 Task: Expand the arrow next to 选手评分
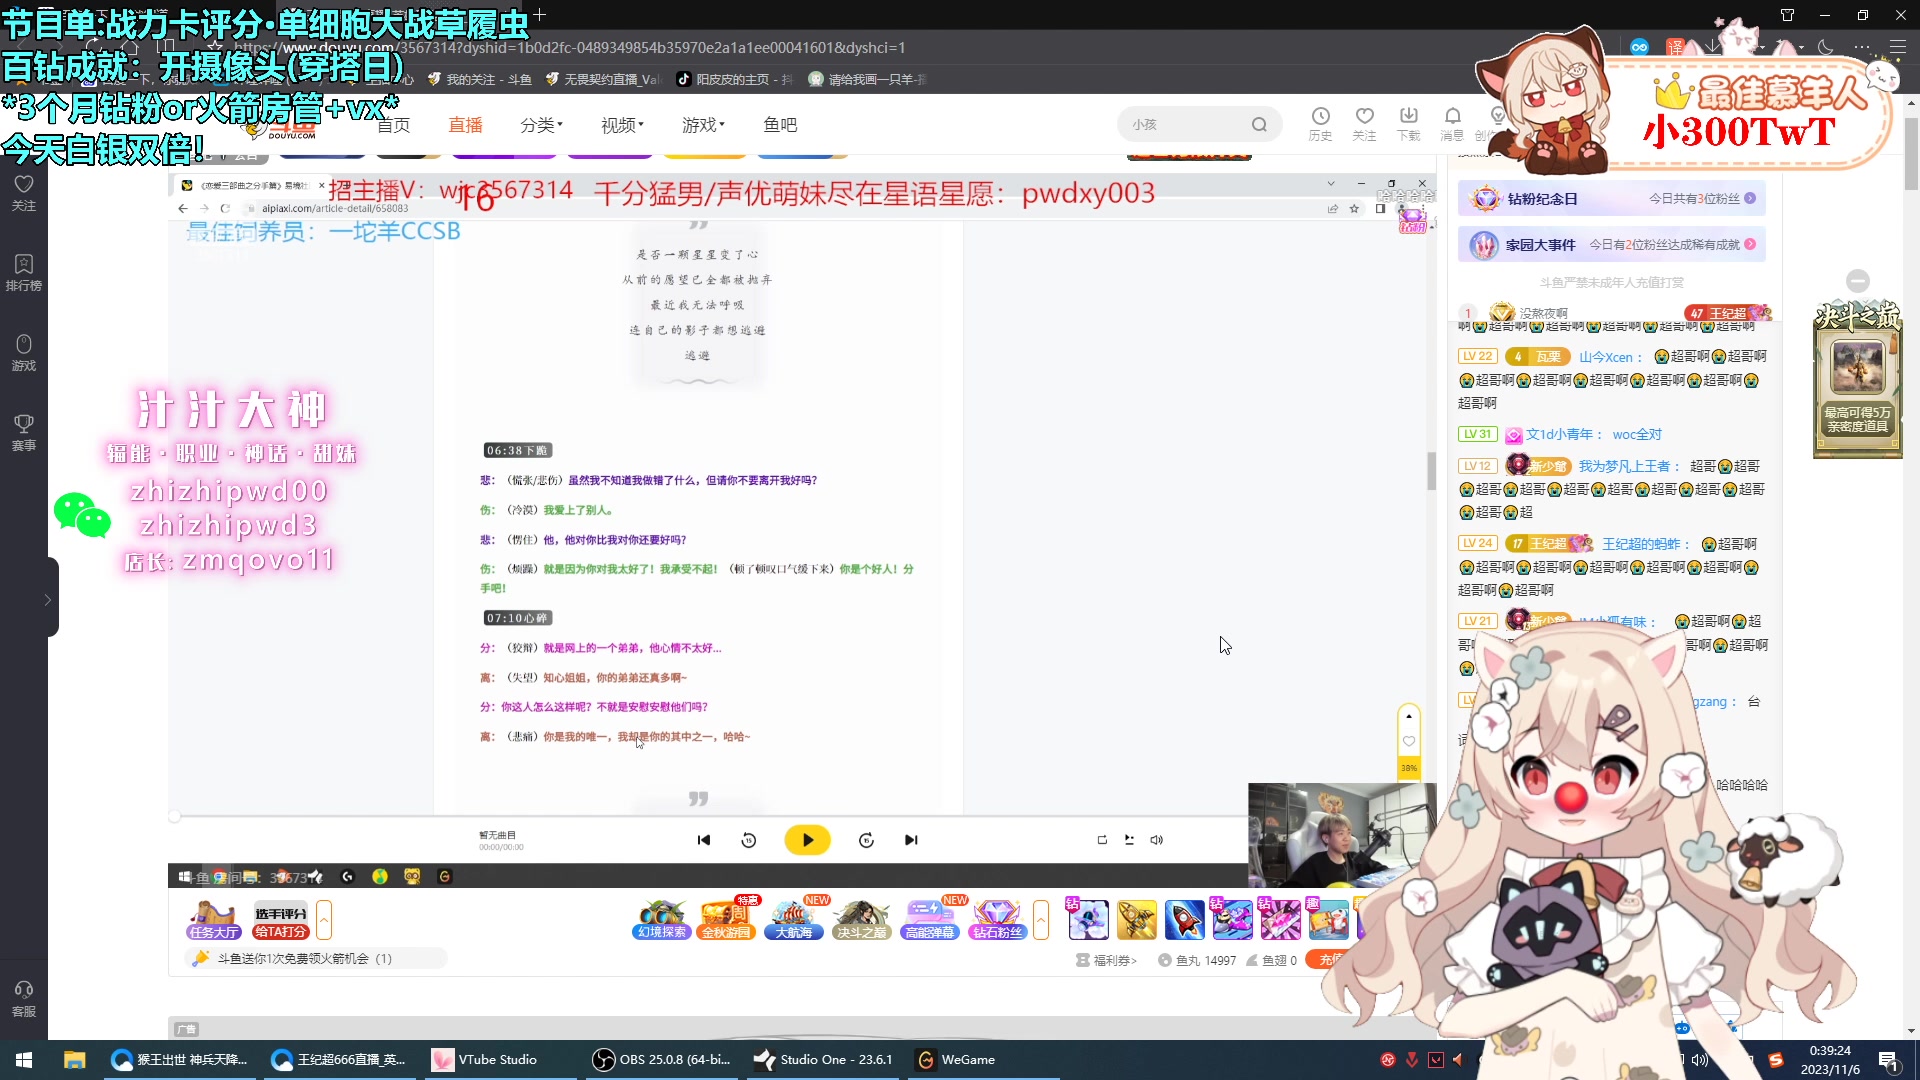(324, 920)
